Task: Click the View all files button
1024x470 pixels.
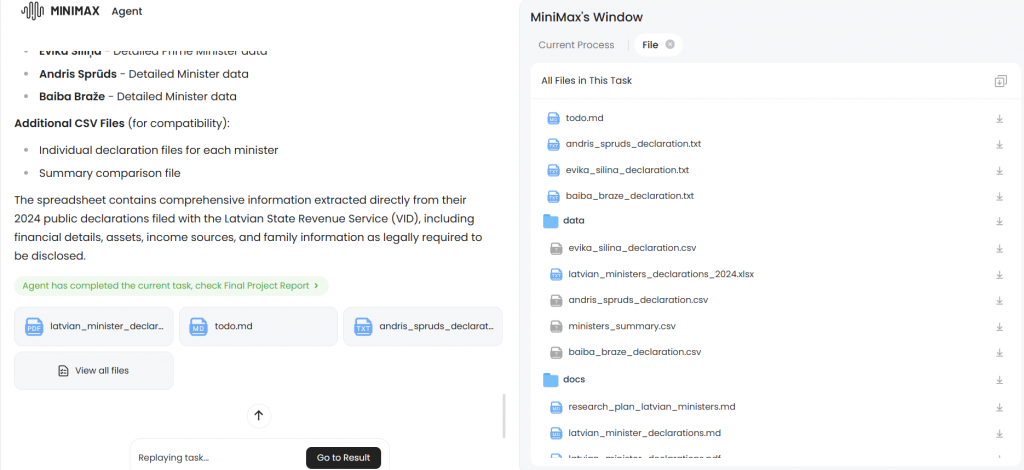Action: pos(94,371)
